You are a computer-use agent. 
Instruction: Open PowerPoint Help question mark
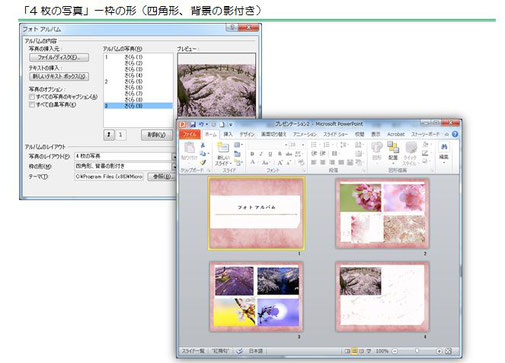click(x=455, y=134)
